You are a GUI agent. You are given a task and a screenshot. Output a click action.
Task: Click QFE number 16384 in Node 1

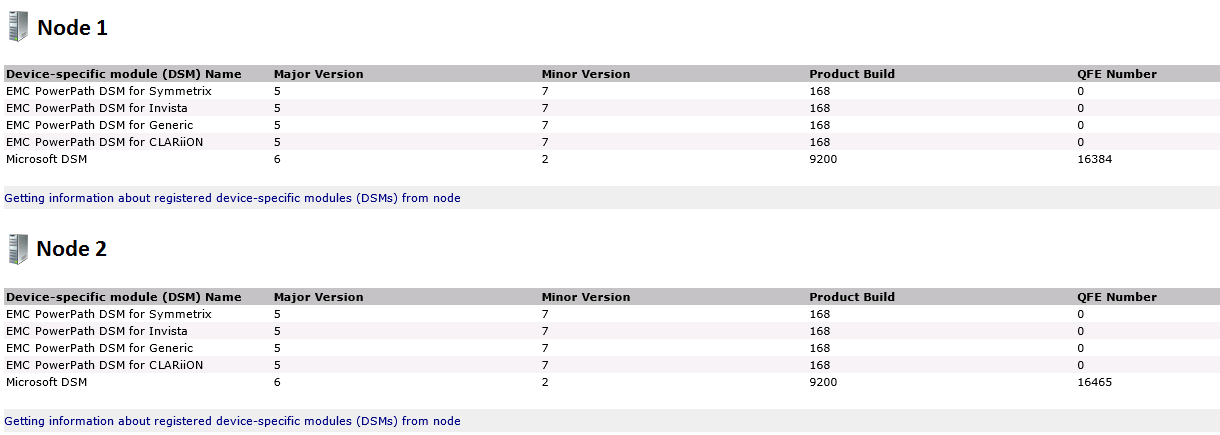pos(1094,159)
